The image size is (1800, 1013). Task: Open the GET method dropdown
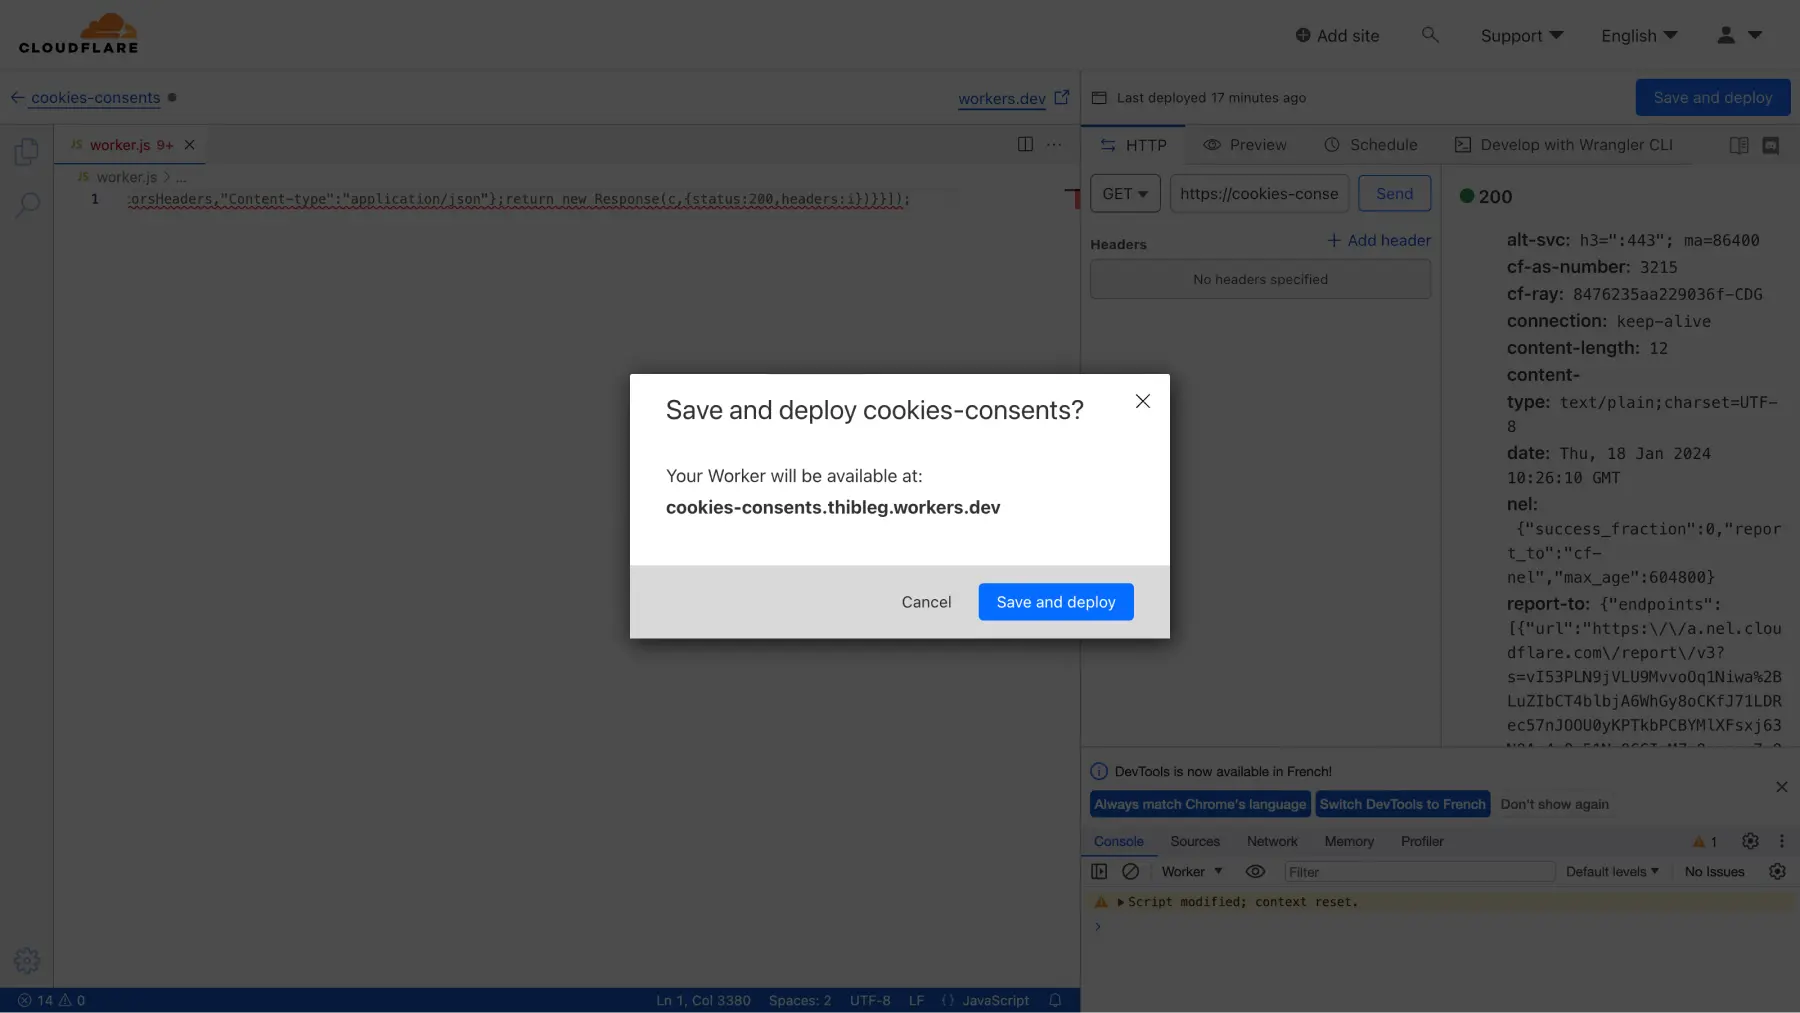click(1125, 194)
